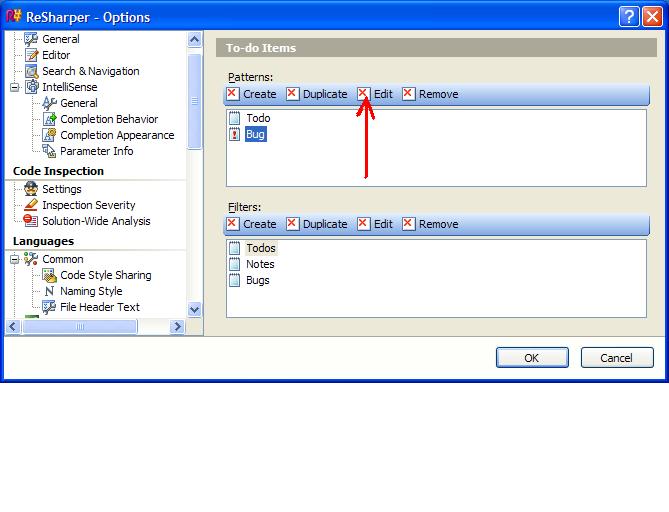Click the Editor options icon

(x=31, y=55)
